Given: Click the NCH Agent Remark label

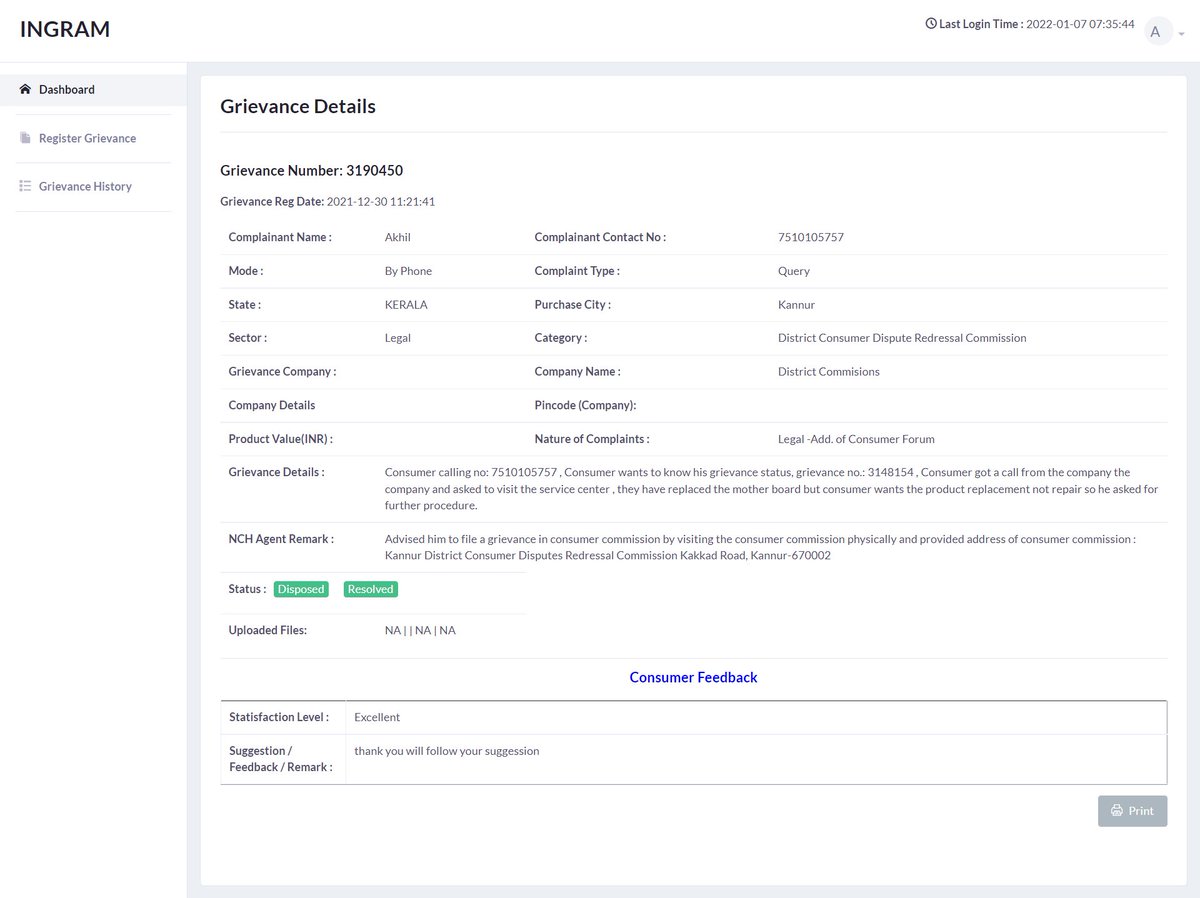Looking at the screenshot, I should (281, 539).
